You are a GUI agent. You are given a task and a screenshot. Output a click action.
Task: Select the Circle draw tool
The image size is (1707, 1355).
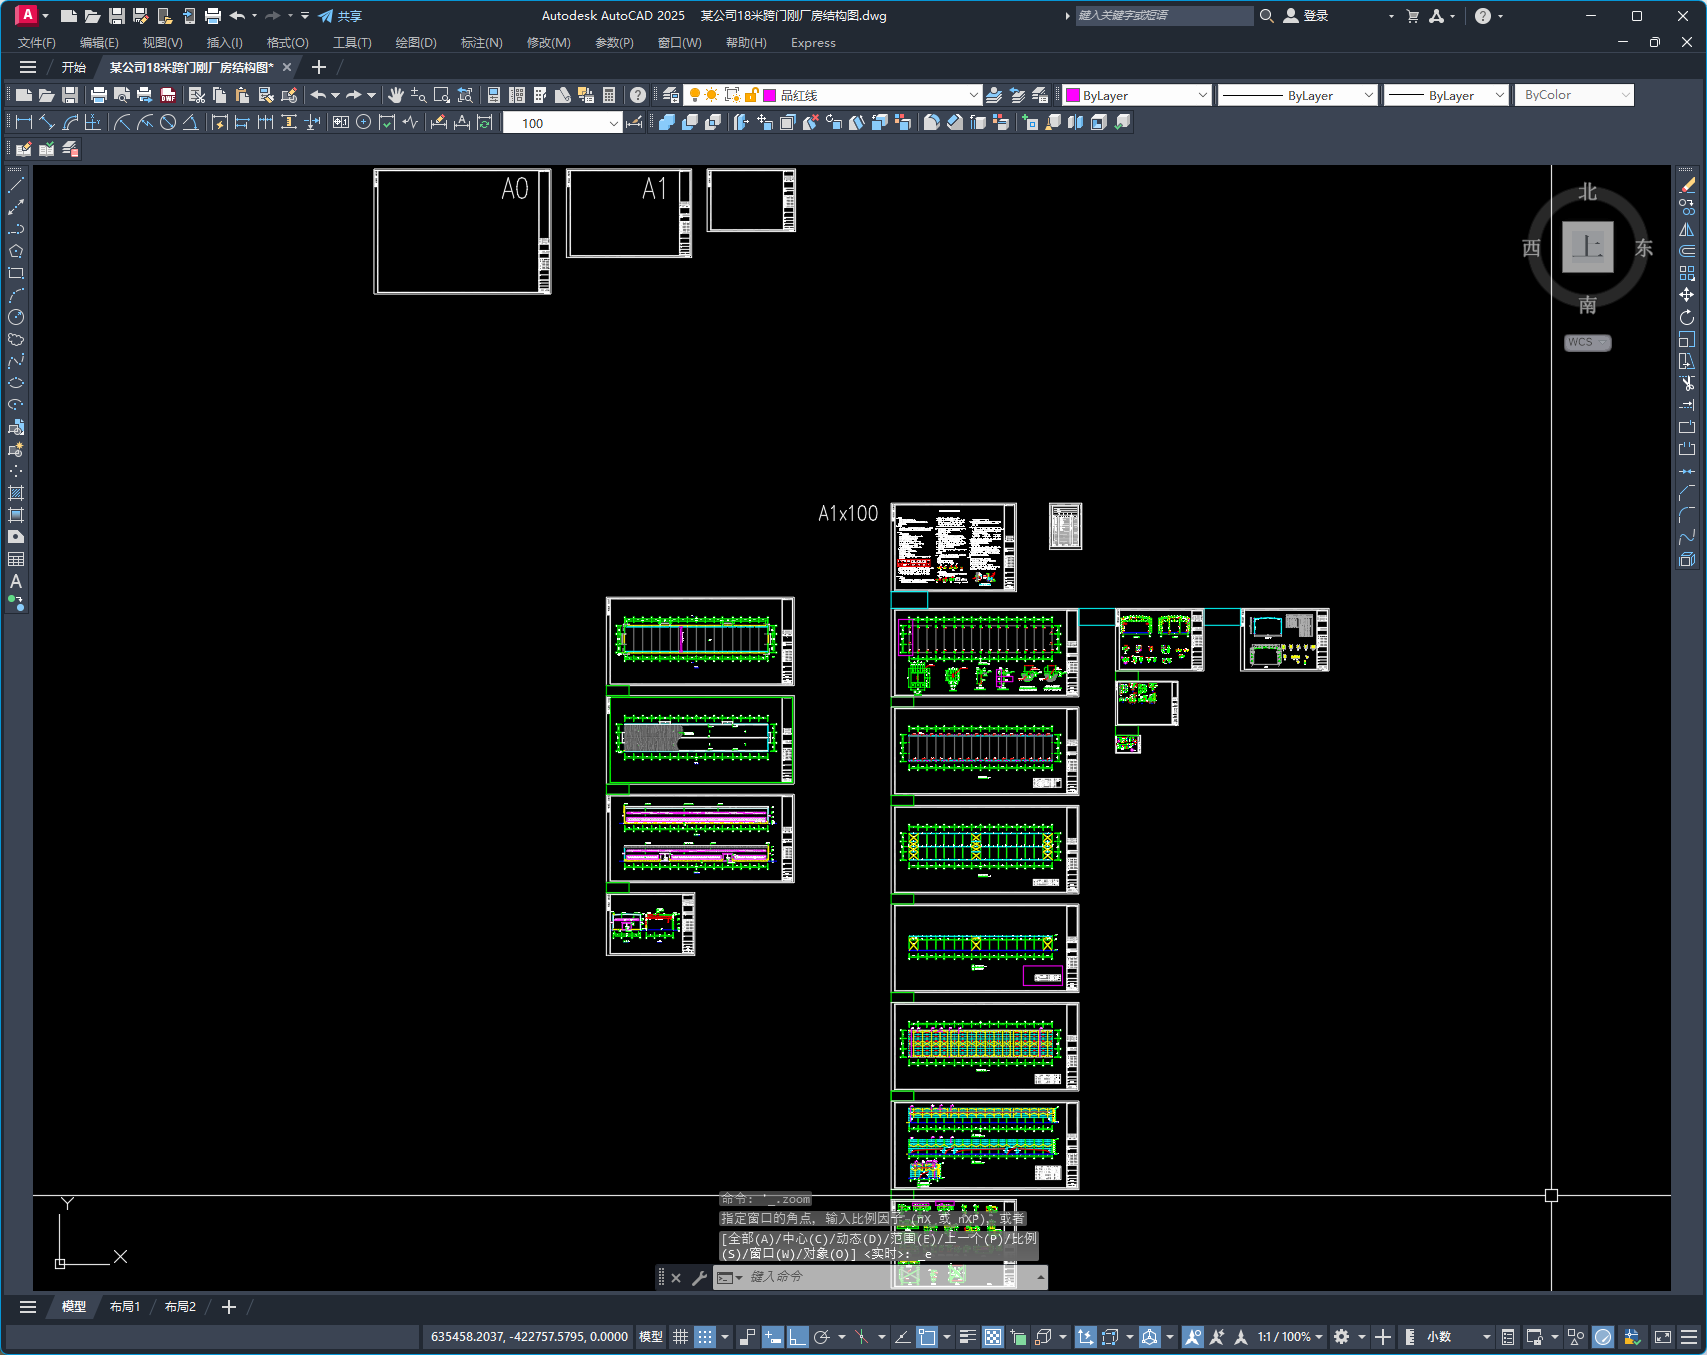point(16,317)
